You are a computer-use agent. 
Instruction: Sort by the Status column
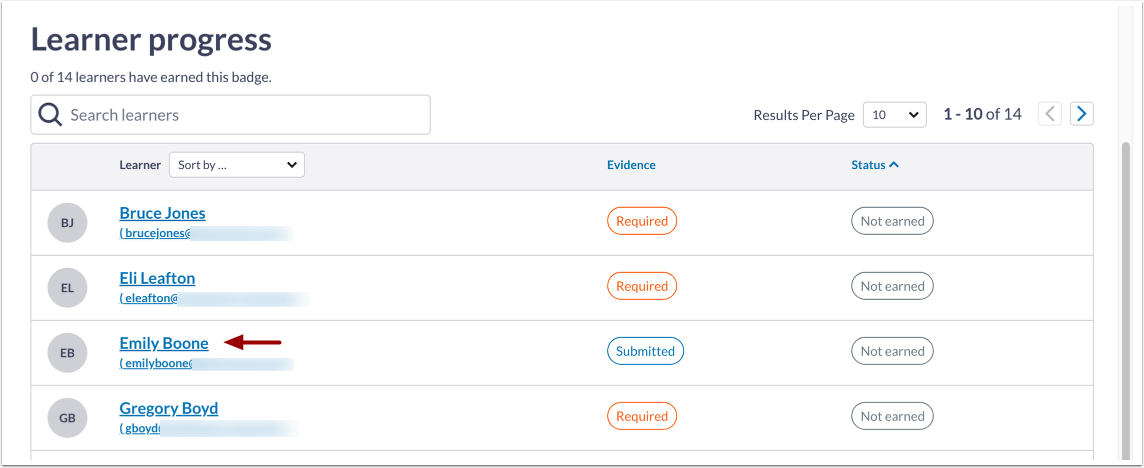[868, 165]
